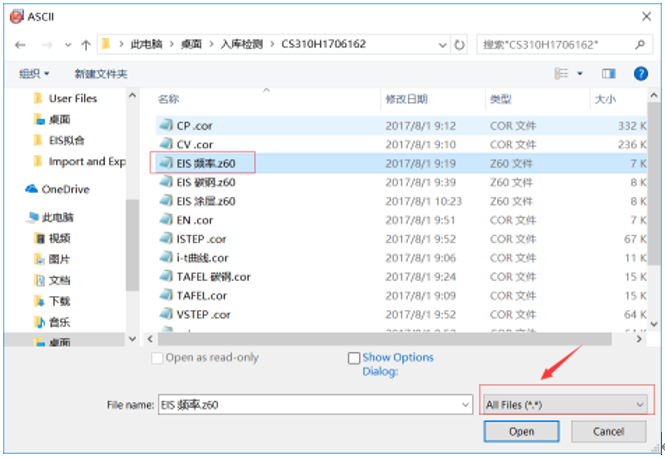
Task: Select file CV .cor
Action: [401, 145]
